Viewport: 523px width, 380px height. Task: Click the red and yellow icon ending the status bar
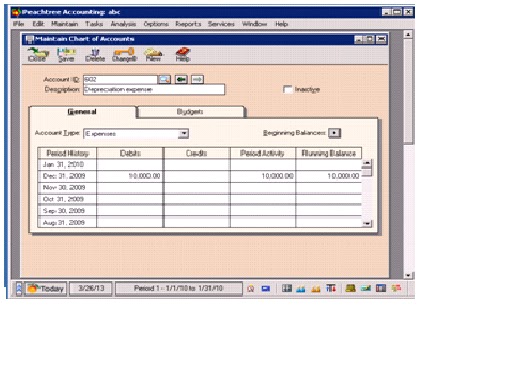tap(396, 288)
